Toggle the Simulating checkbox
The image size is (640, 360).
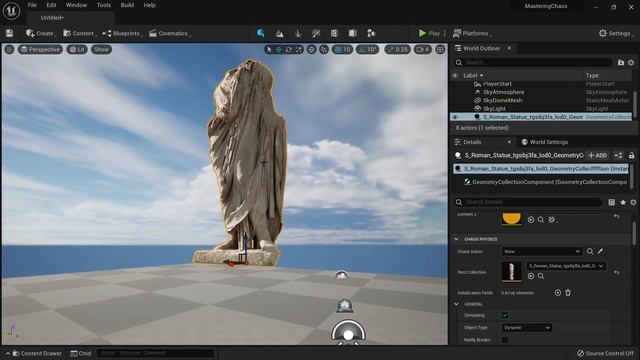[505, 316]
